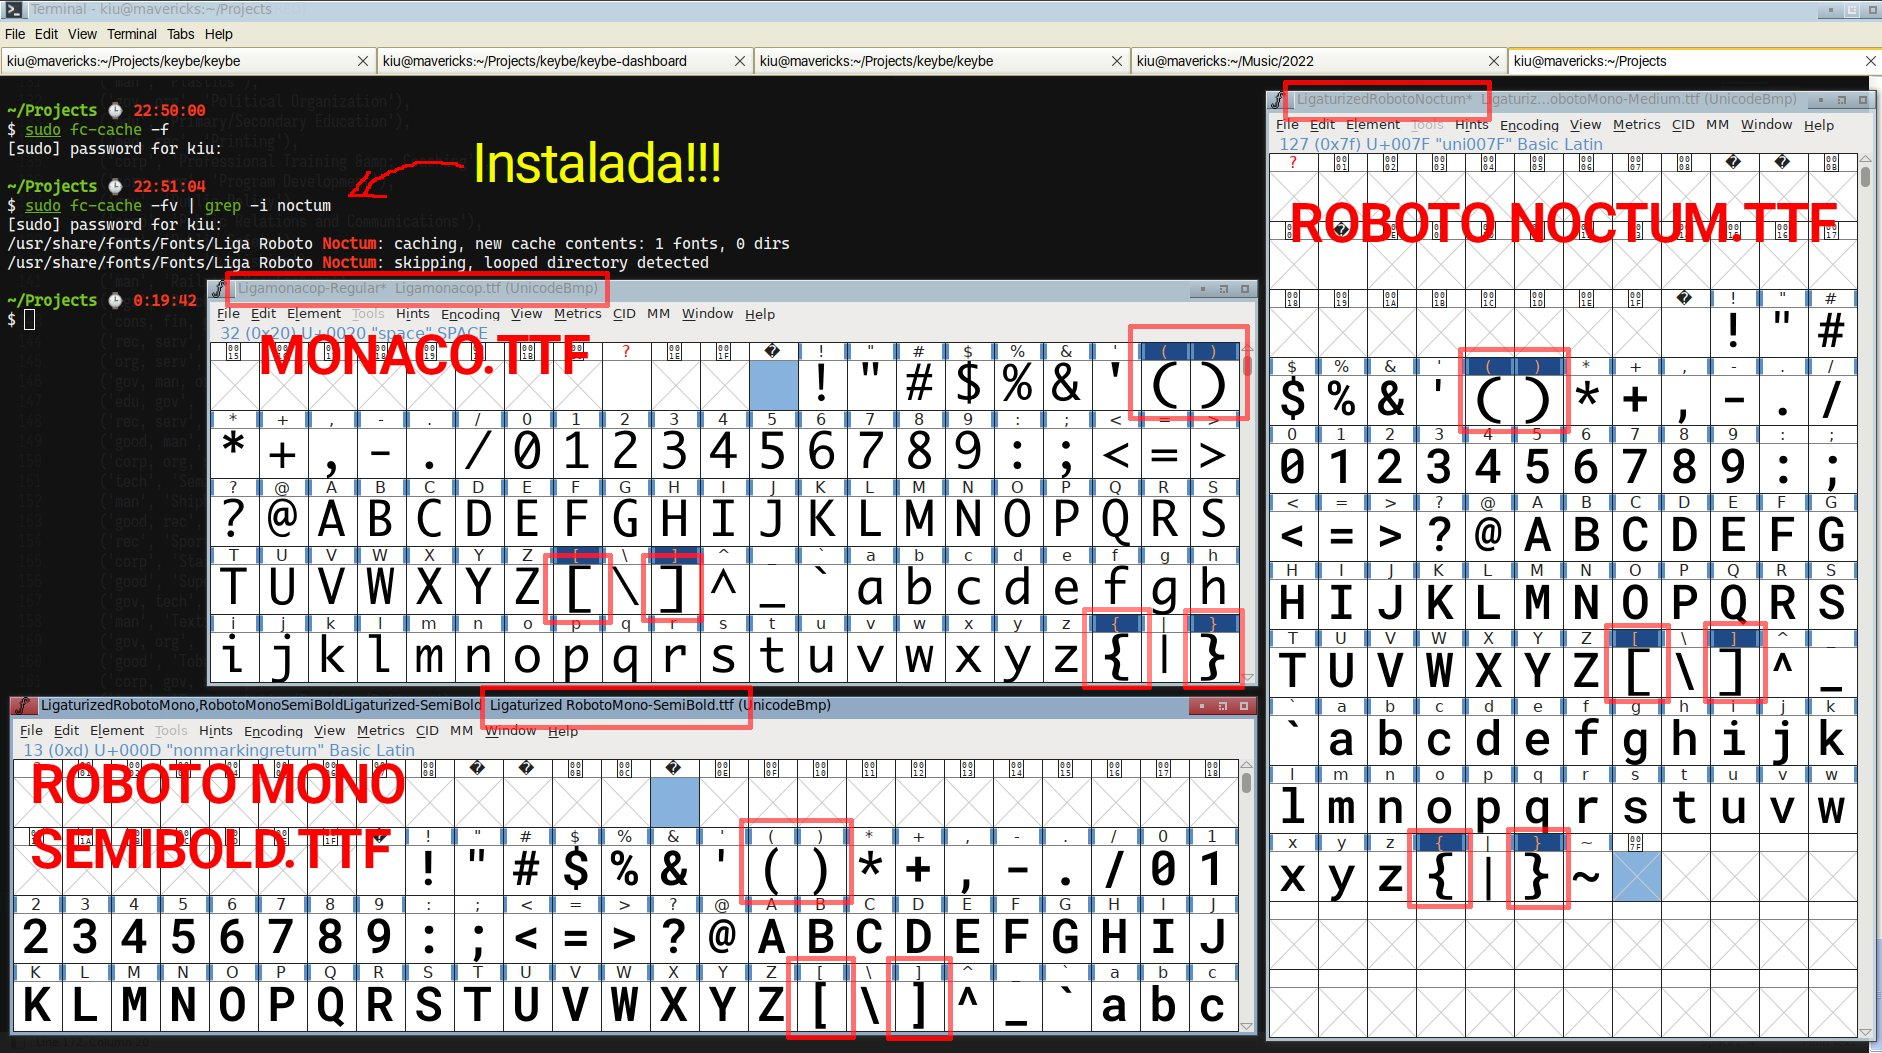Screen dimensions: 1882x1053
Task: Switch to the ~/Music/2022 terminal tab
Action: pos(1318,61)
